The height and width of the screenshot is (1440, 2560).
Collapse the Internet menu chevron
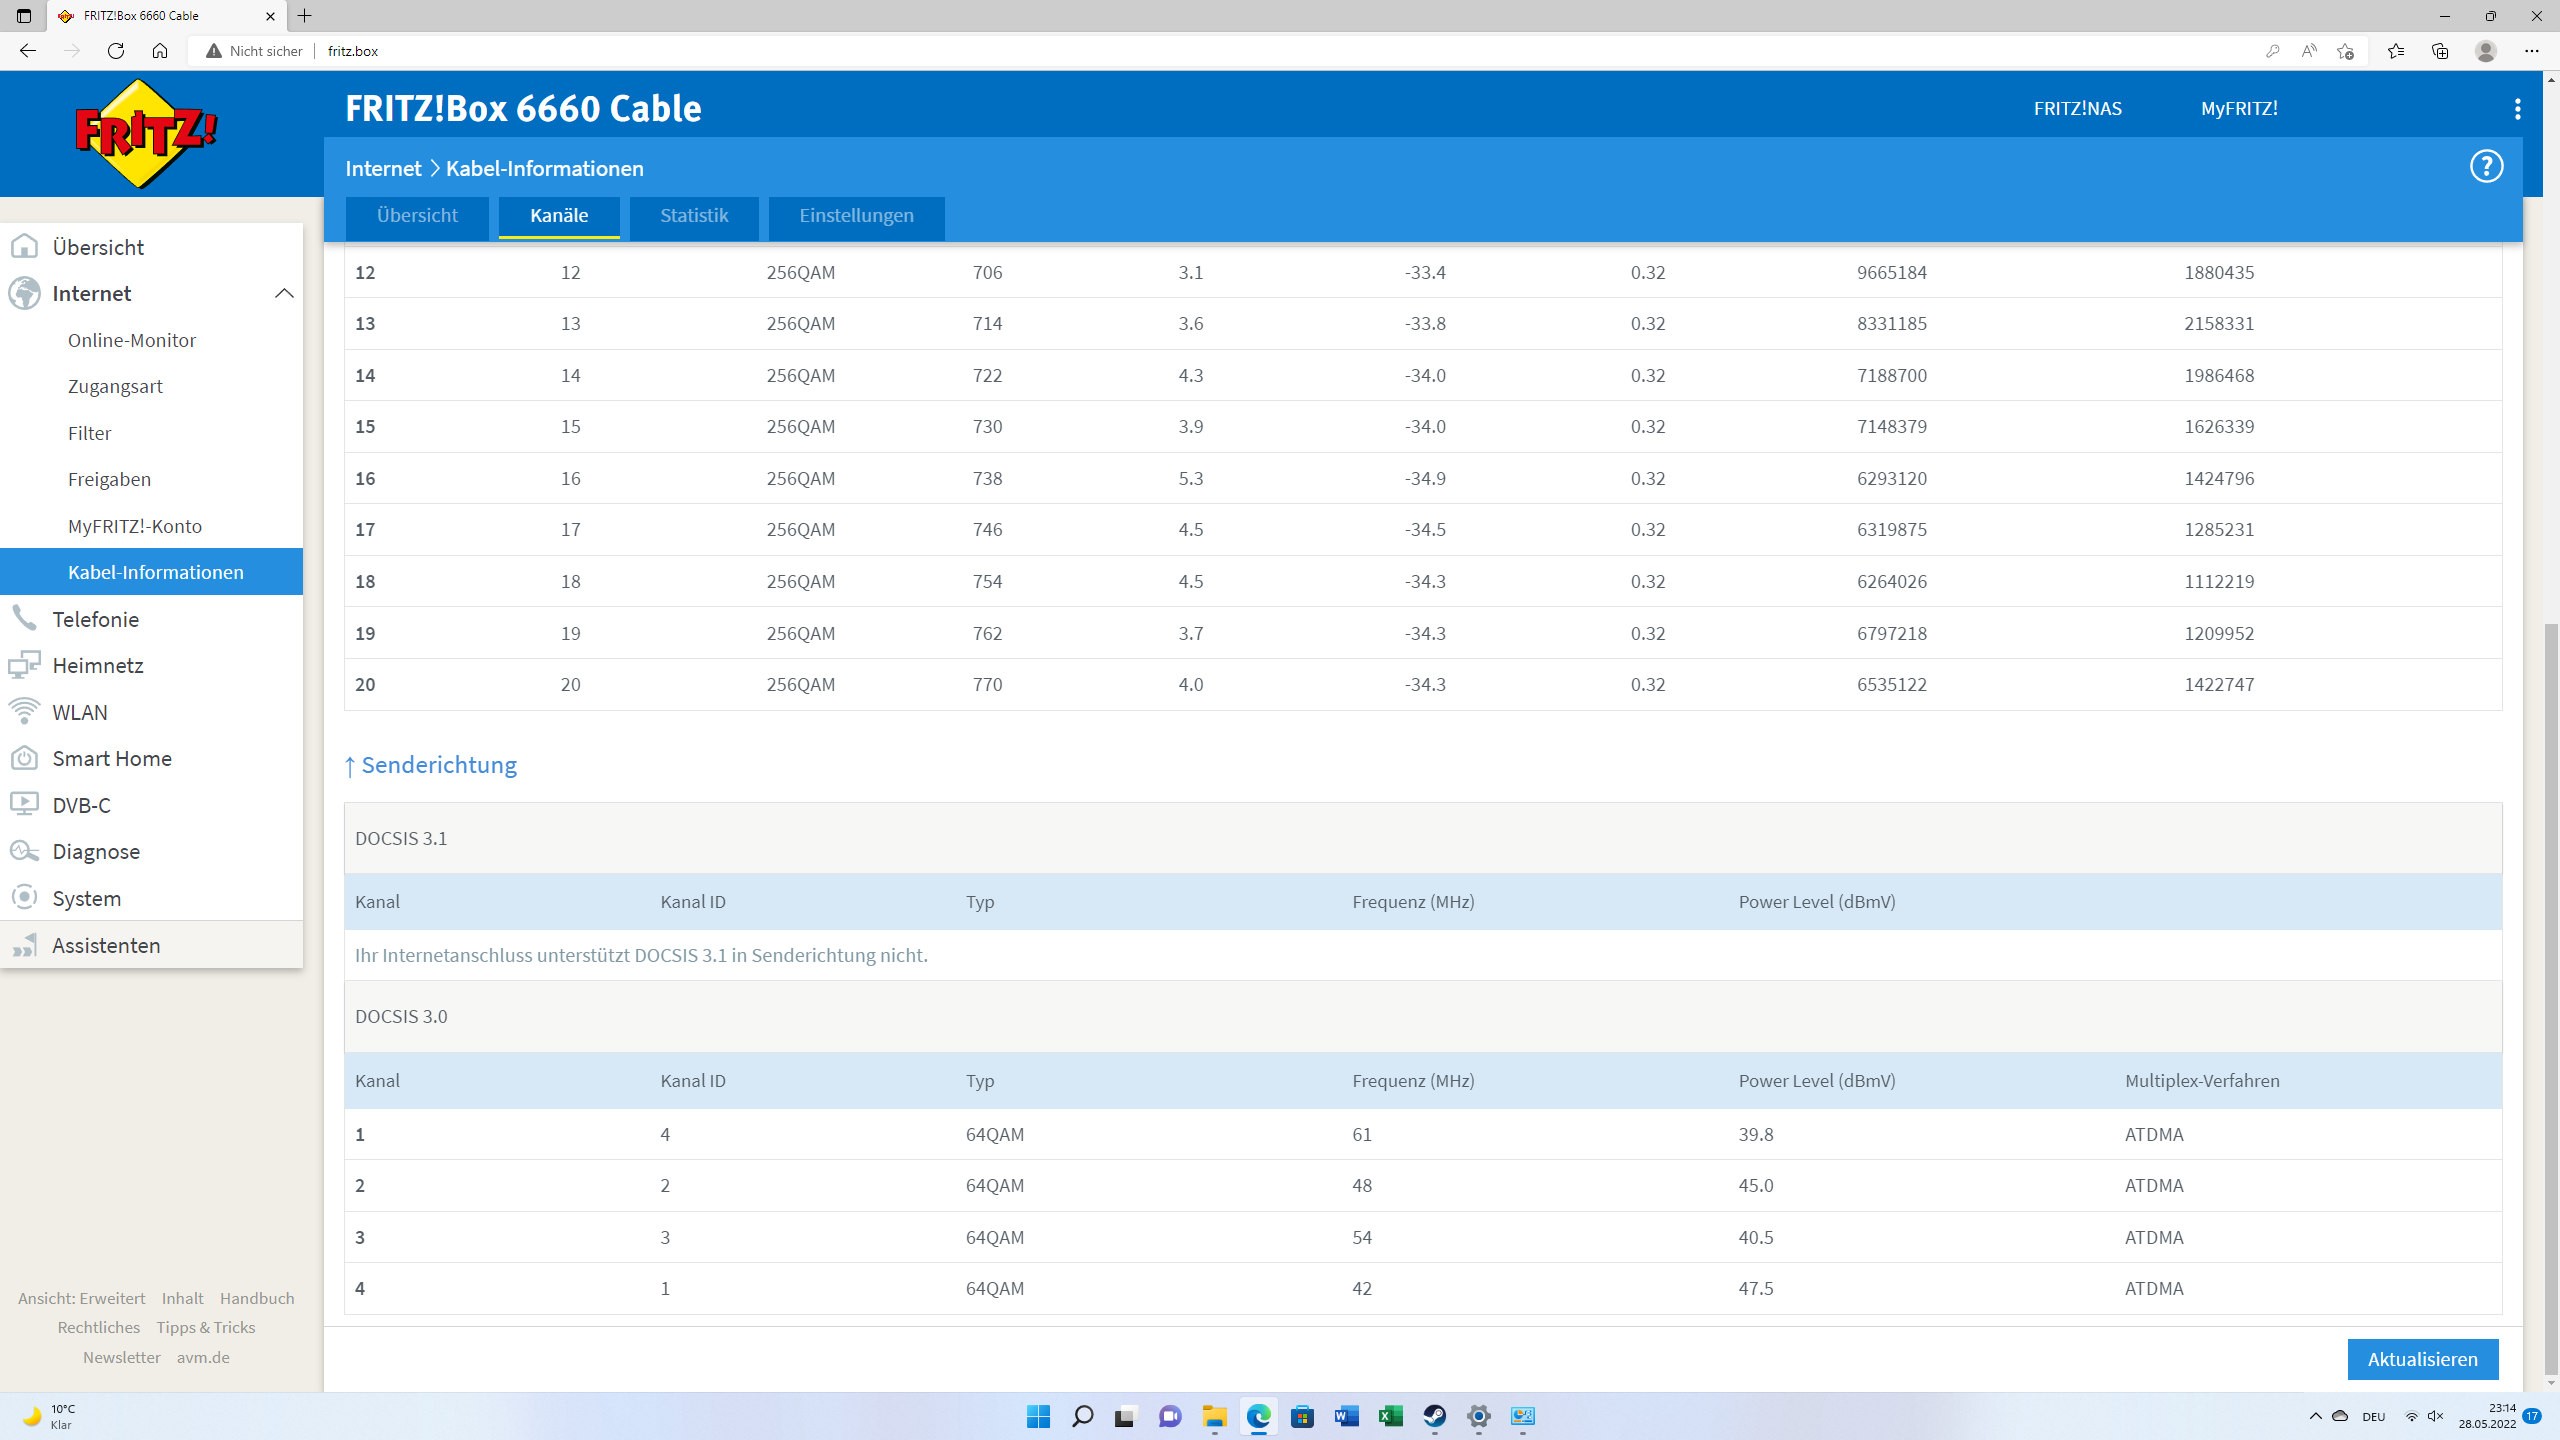pyautogui.click(x=284, y=293)
